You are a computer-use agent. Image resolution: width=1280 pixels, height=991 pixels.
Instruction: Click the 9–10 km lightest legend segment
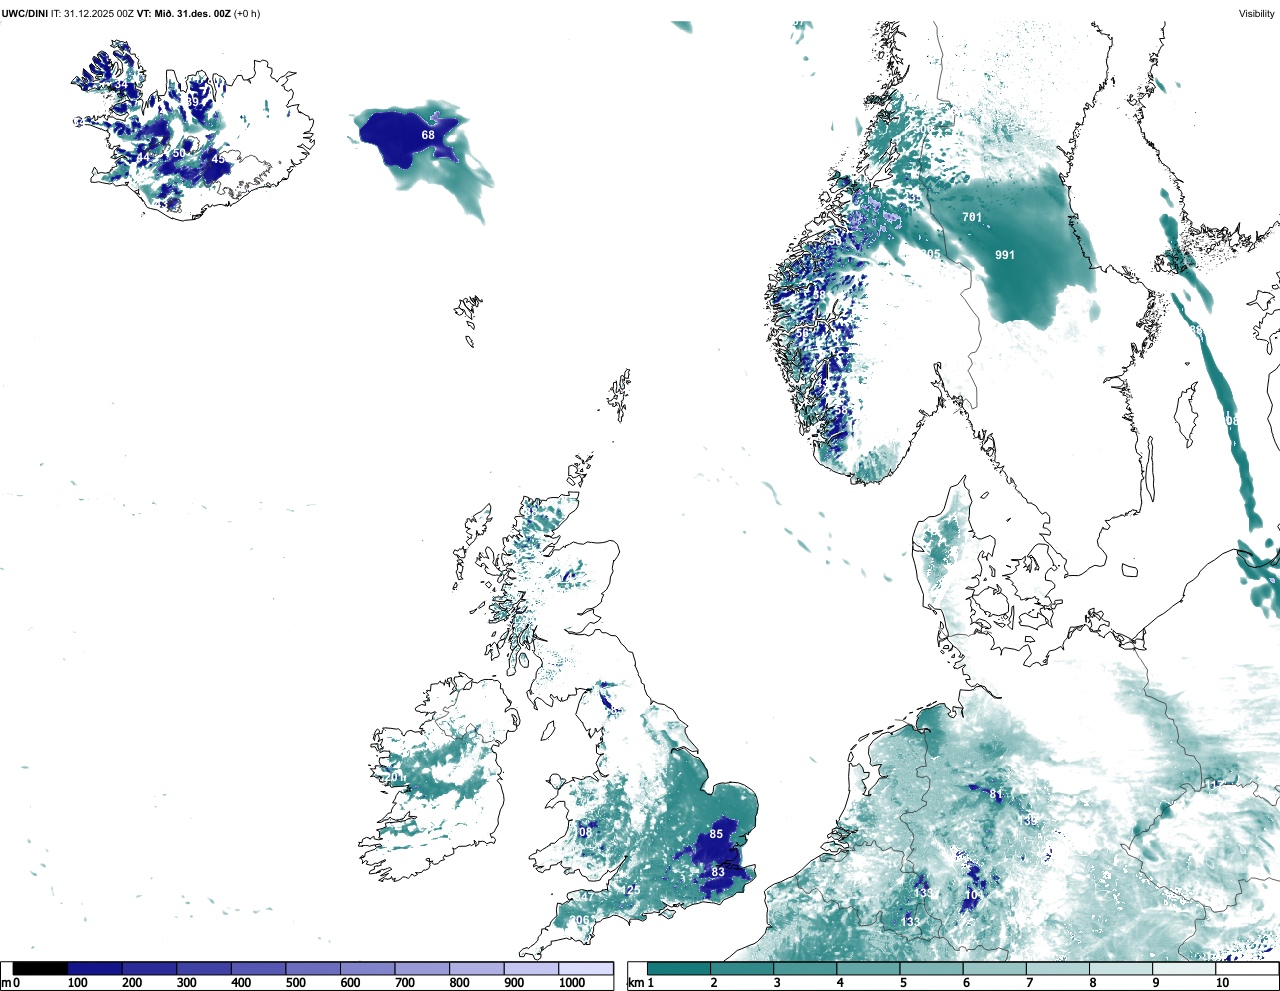click(1185, 968)
